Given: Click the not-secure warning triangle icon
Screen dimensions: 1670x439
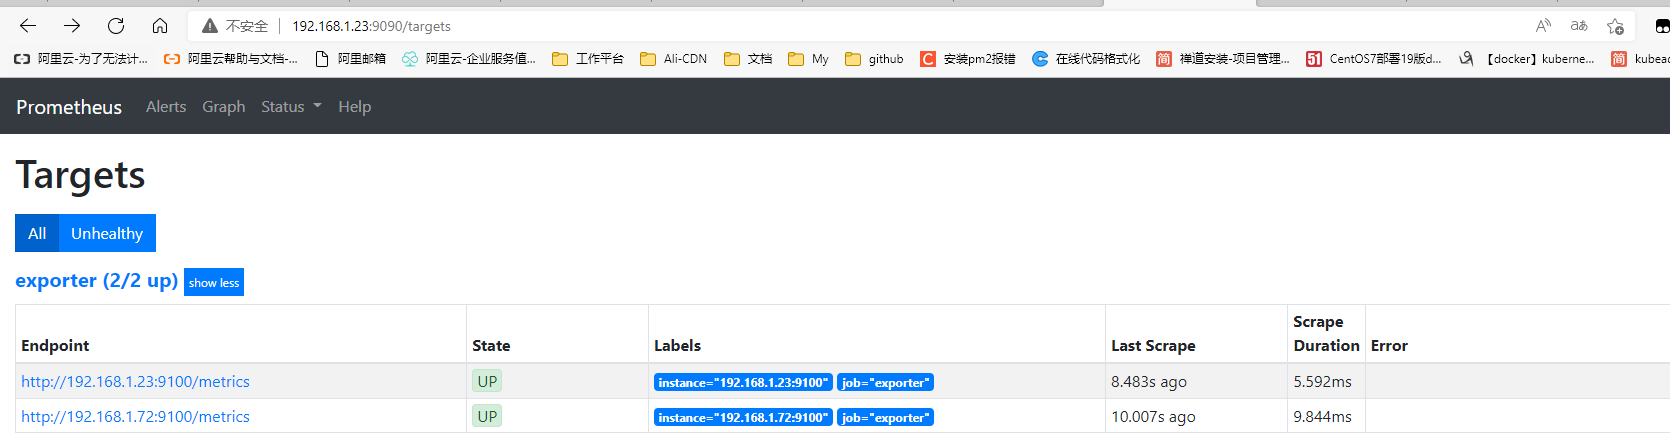Looking at the screenshot, I should coord(209,26).
